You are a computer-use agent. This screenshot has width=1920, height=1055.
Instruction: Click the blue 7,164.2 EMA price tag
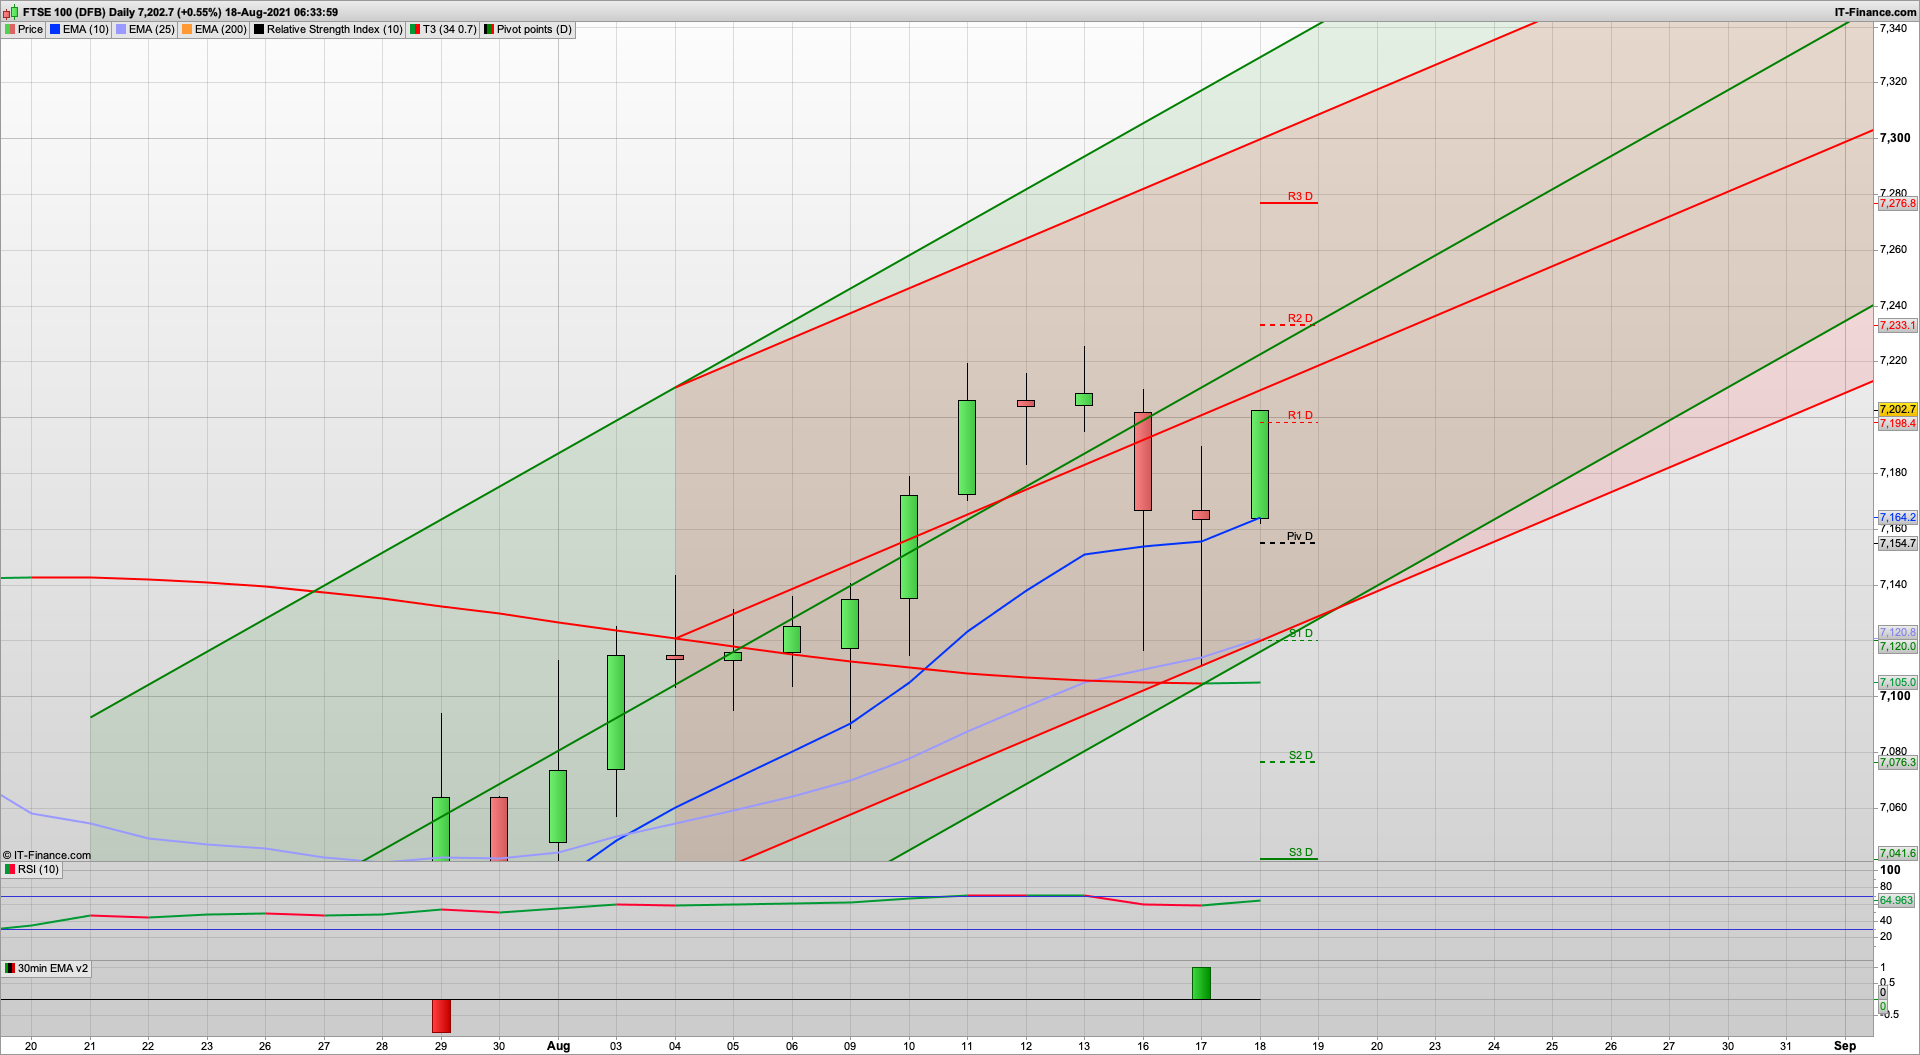pos(1897,517)
